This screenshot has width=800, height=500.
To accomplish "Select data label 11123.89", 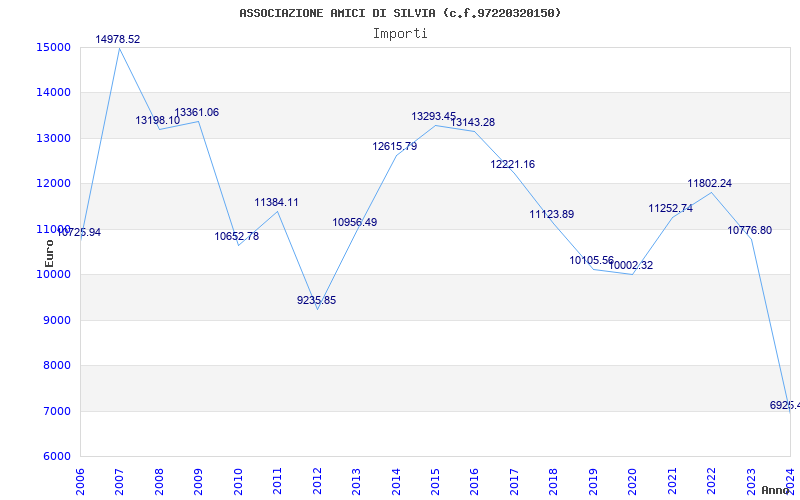I will click(x=552, y=214).
